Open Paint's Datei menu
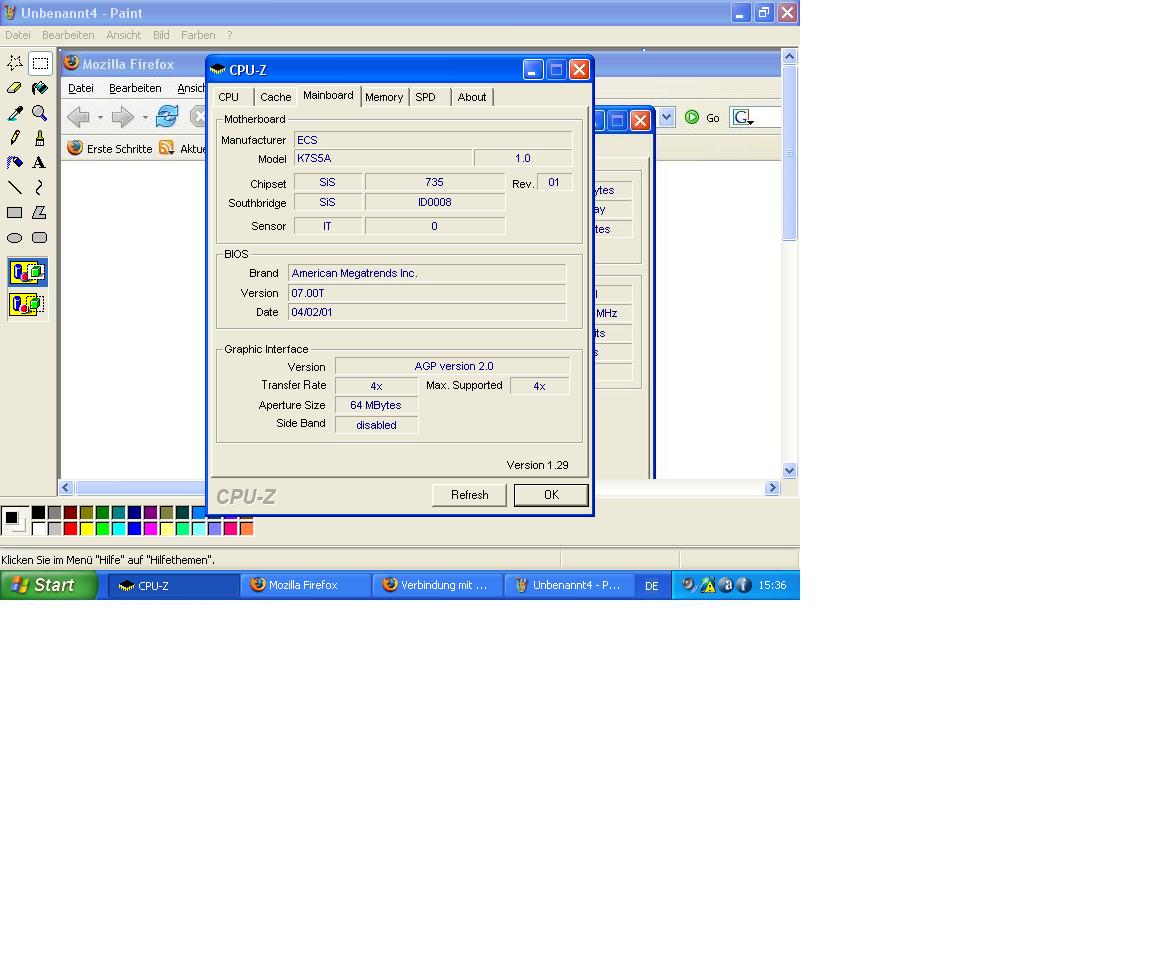Viewport: 1163px width, 967px height. 18,35
